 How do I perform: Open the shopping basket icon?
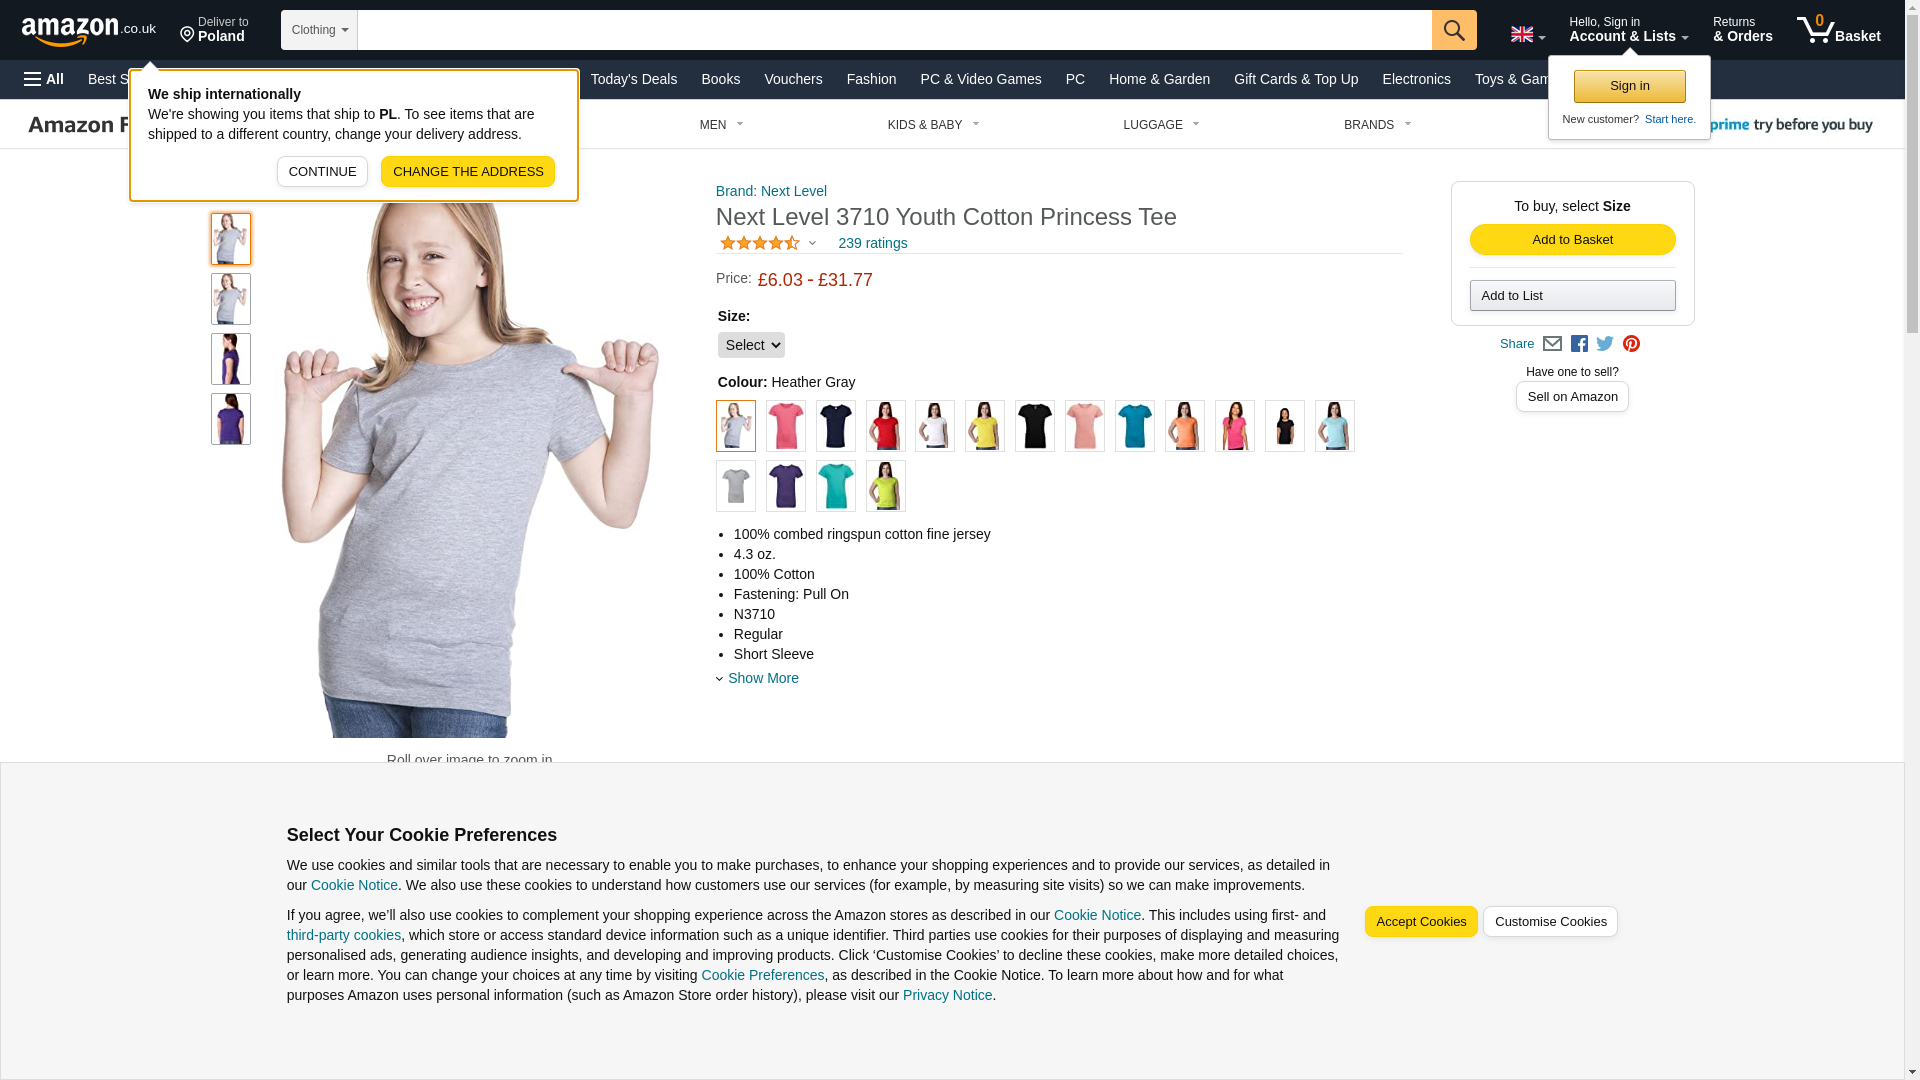(1838, 29)
